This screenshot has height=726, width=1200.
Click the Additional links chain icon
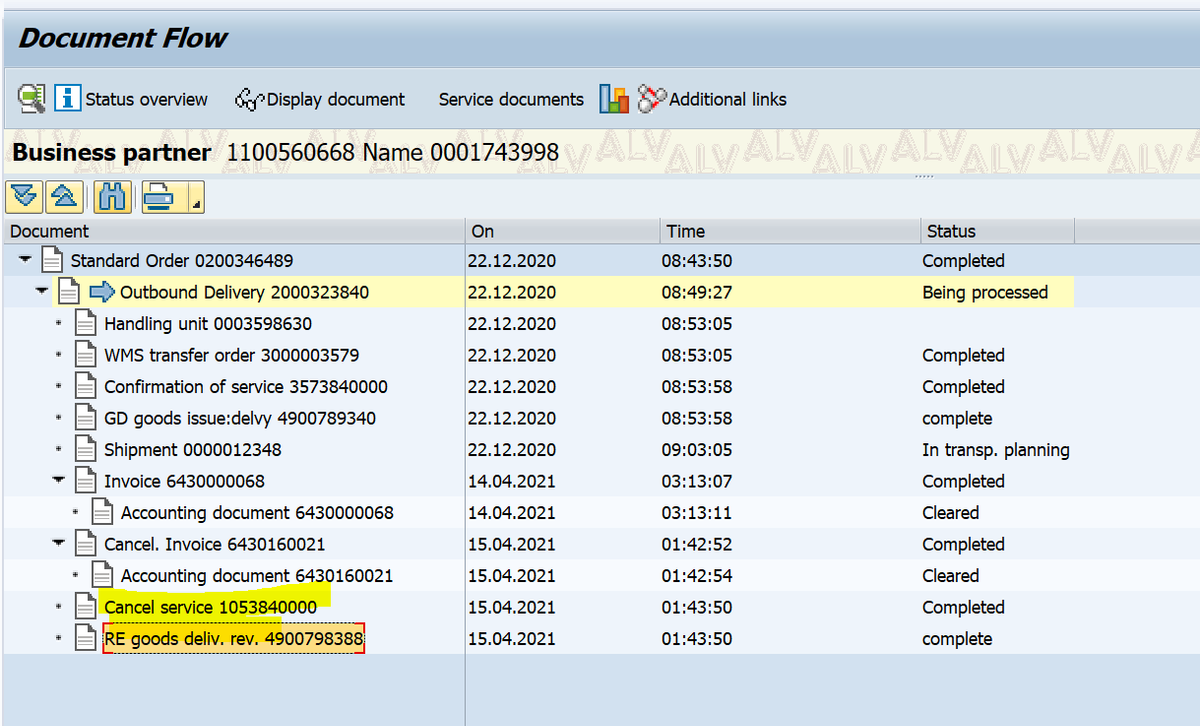pos(651,99)
